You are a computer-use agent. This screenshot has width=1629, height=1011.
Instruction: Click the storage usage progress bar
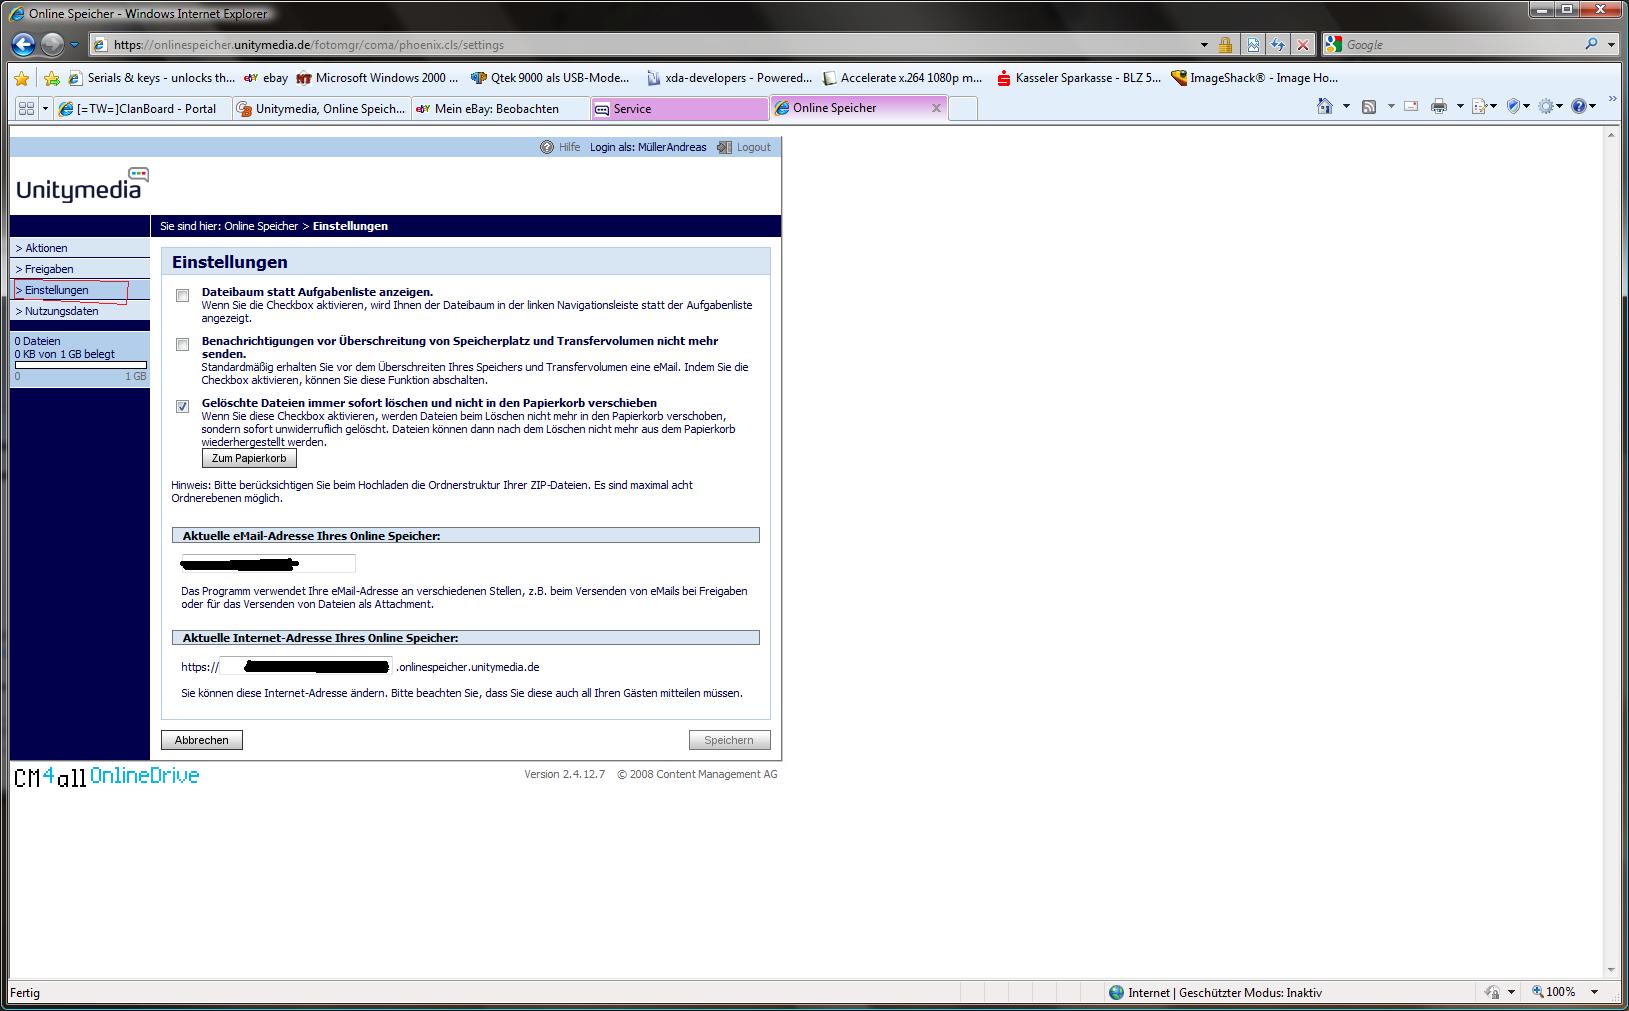click(81, 365)
